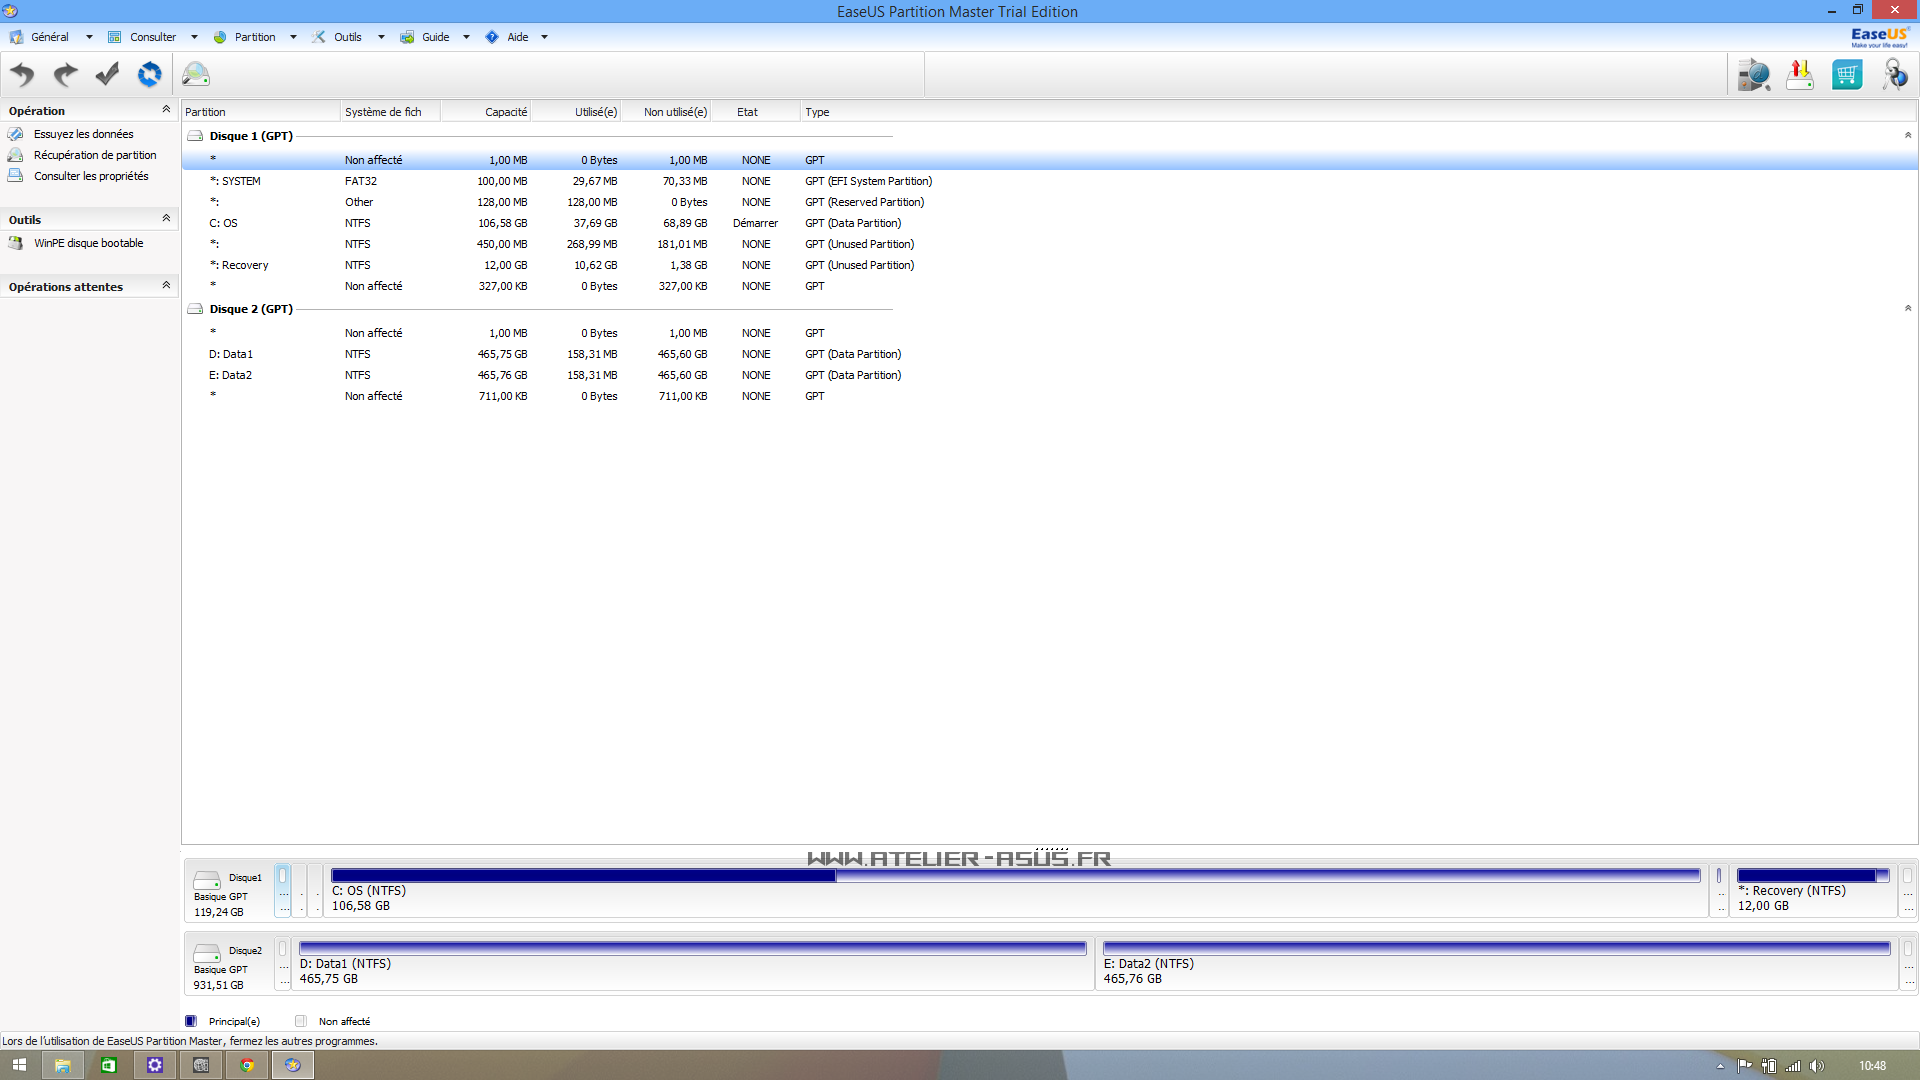Image resolution: width=1920 pixels, height=1080 pixels.
Task: Refresh disk info with the blue arrows icon
Action: 149,75
